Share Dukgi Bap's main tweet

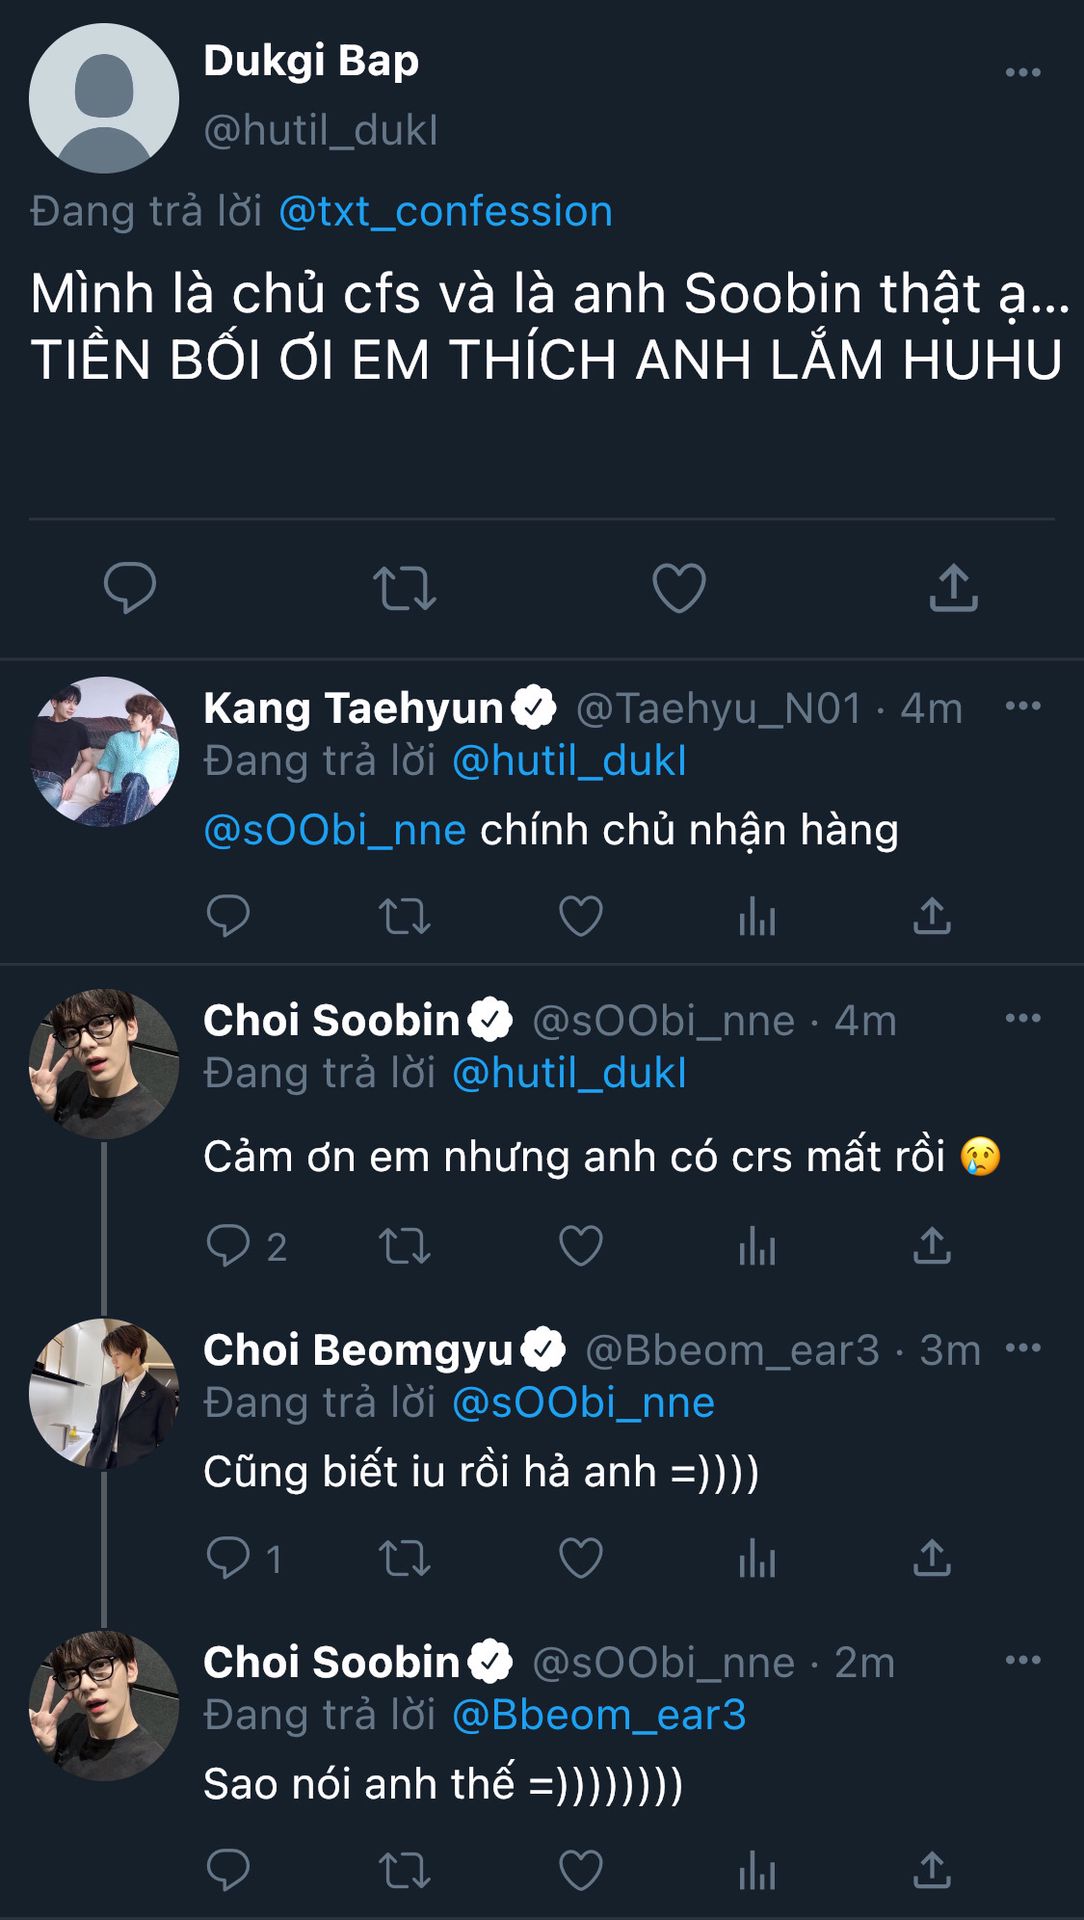(953, 587)
